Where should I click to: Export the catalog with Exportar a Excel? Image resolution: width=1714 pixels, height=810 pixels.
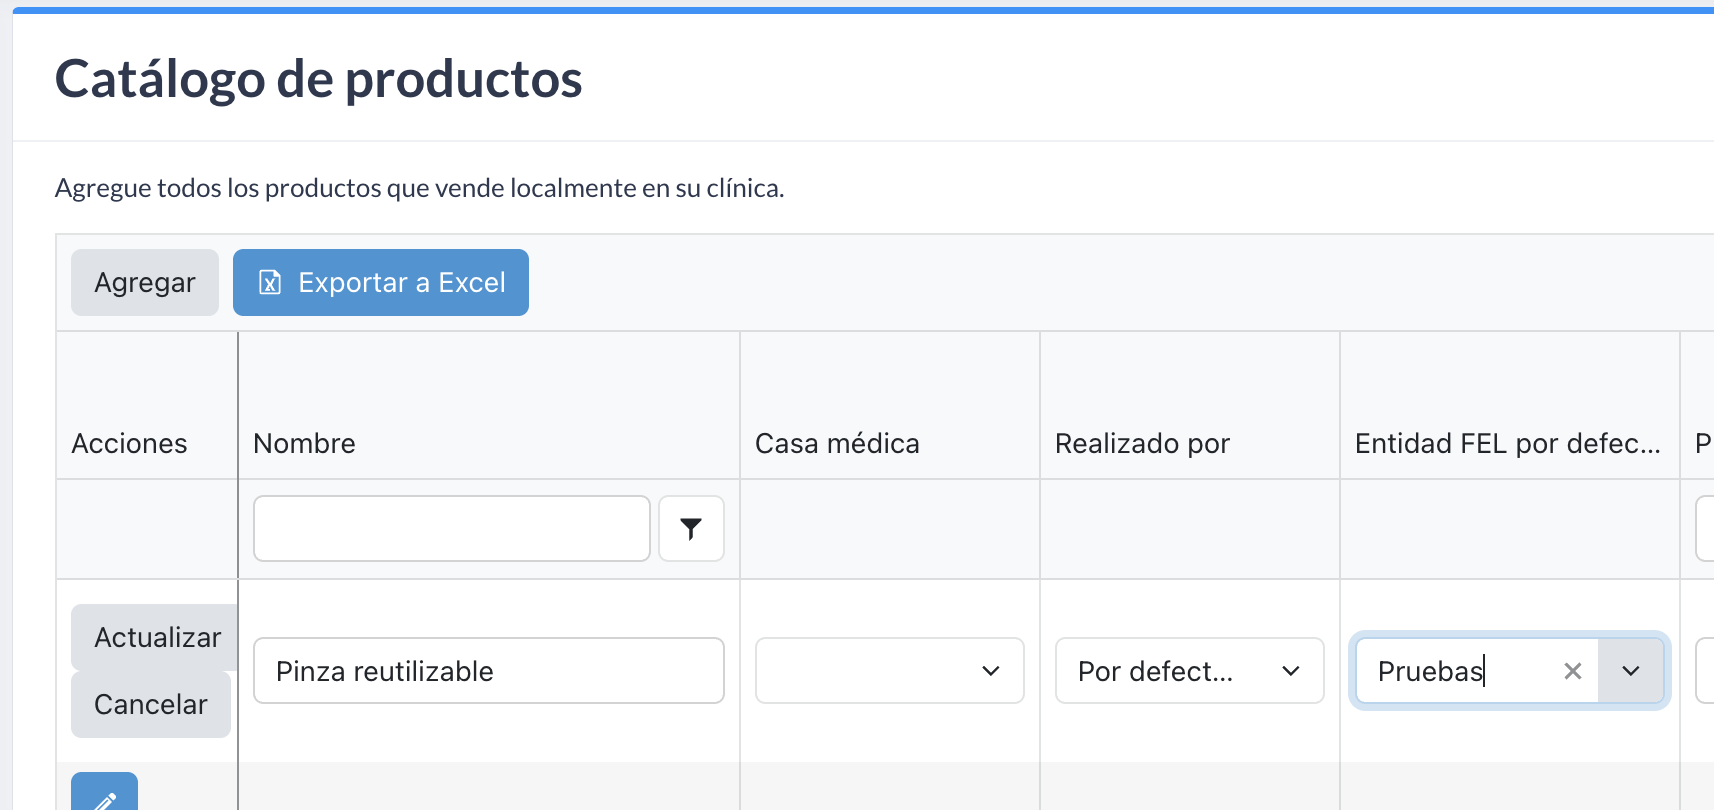(x=381, y=283)
